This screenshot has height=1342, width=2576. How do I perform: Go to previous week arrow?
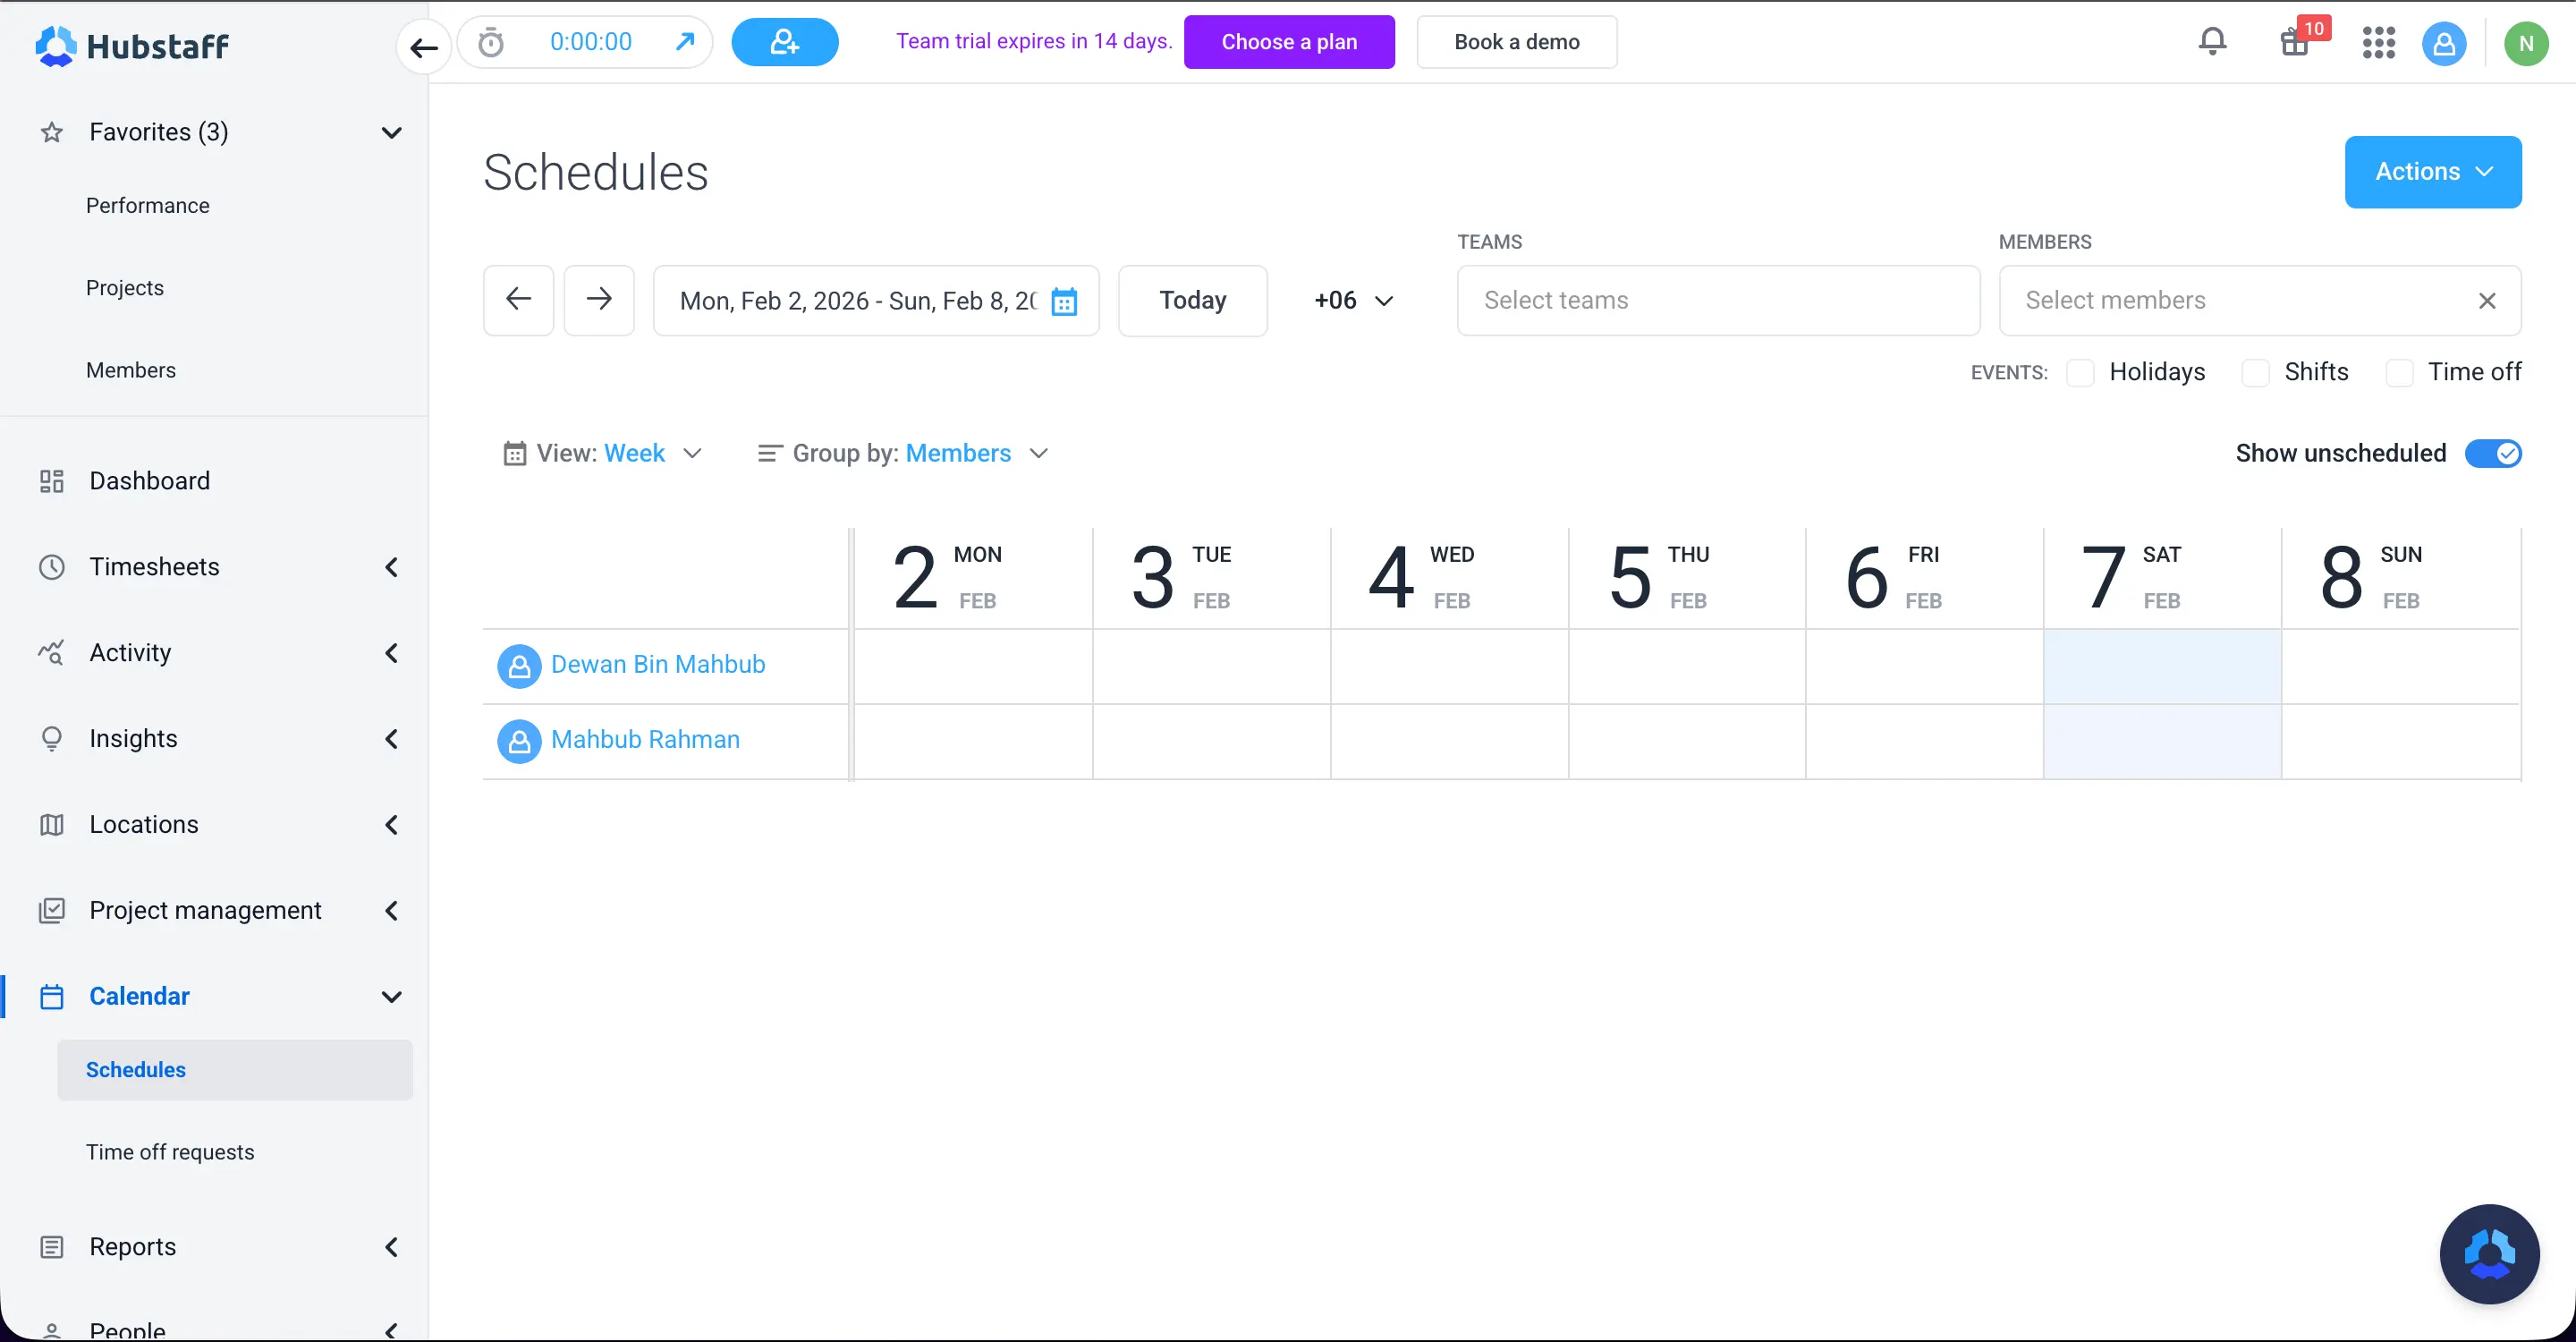coord(518,300)
